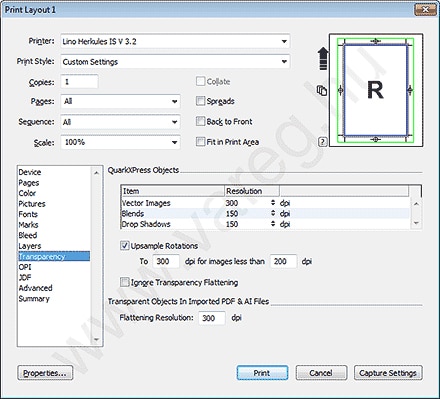Toggle the Collate checkbox

click(x=200, y=81)
